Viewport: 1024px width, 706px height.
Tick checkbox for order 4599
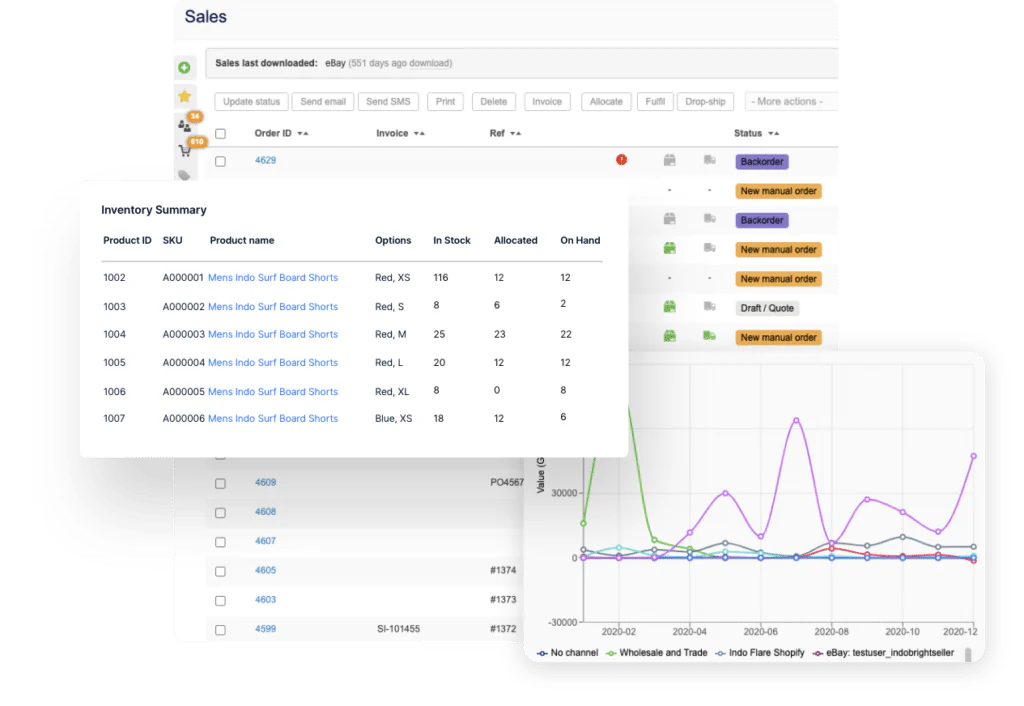click(221, 630)
